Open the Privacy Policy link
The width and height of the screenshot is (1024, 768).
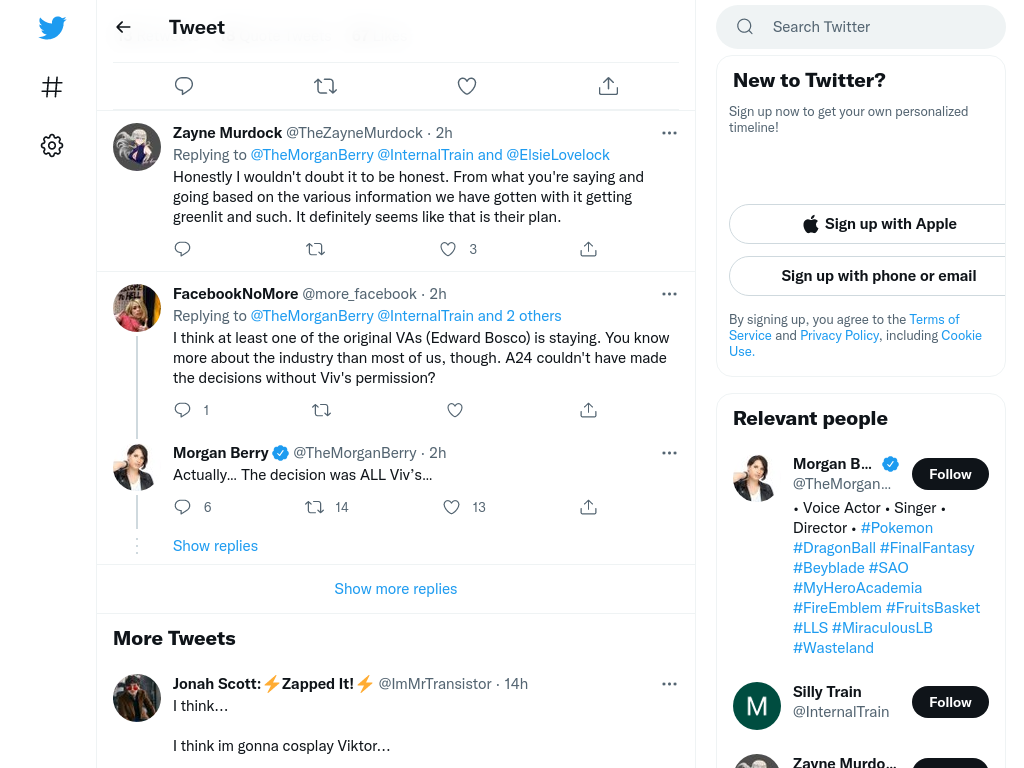[840, 336]
